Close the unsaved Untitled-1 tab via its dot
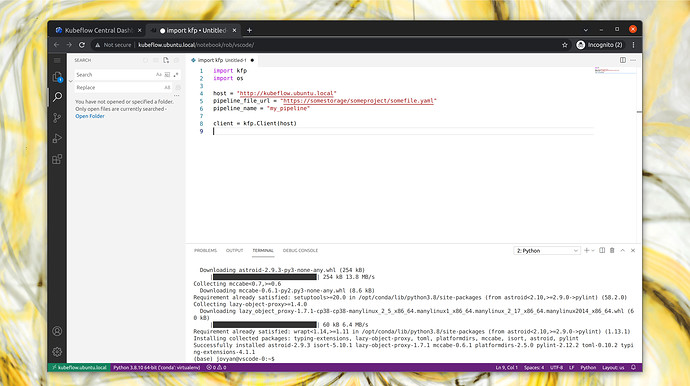This screenshot has height=386, width=690. [252, 60]
